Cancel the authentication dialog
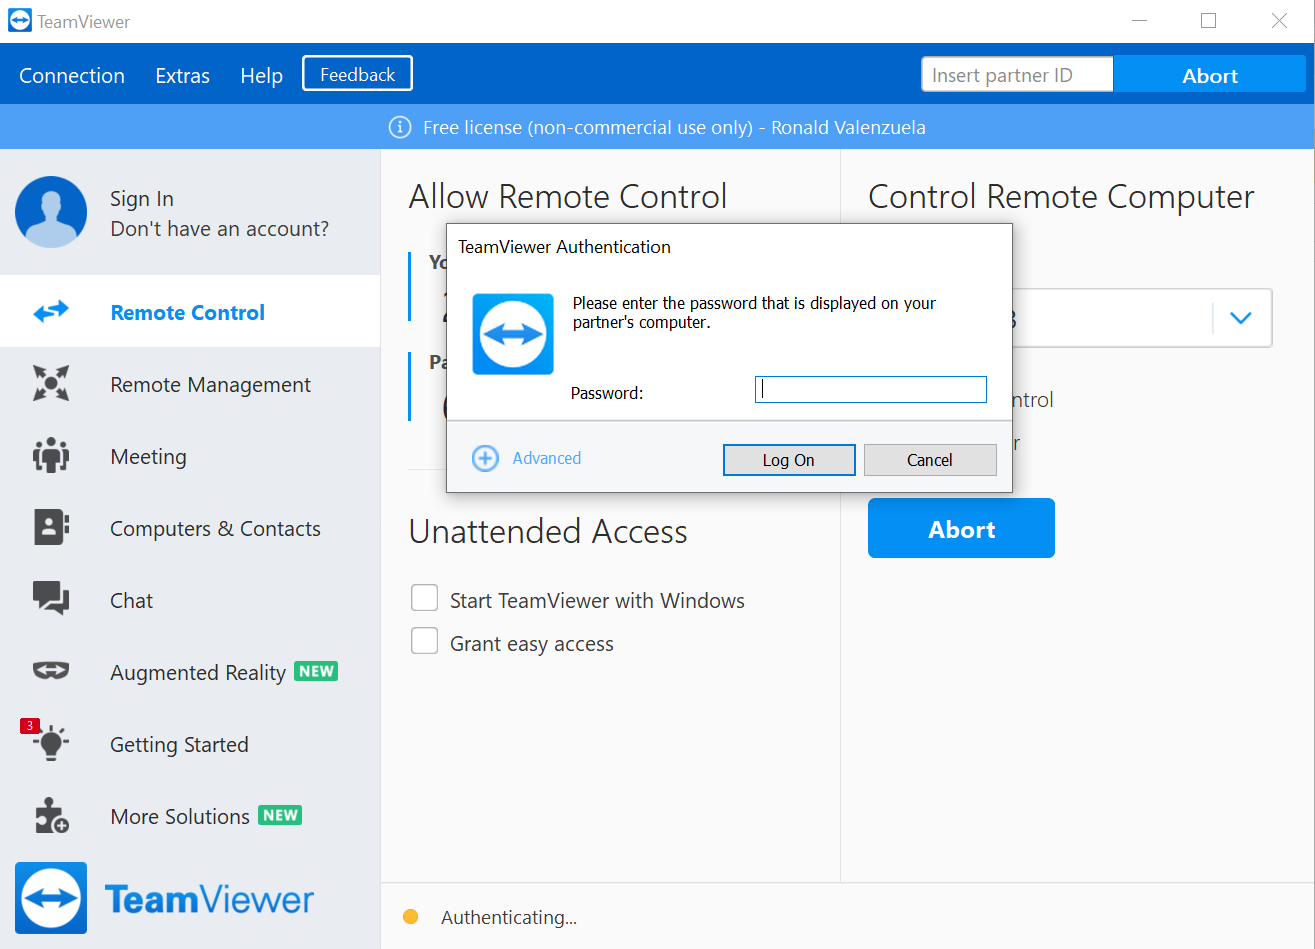This screenshot has height=949, width=1315. point(930,460)
